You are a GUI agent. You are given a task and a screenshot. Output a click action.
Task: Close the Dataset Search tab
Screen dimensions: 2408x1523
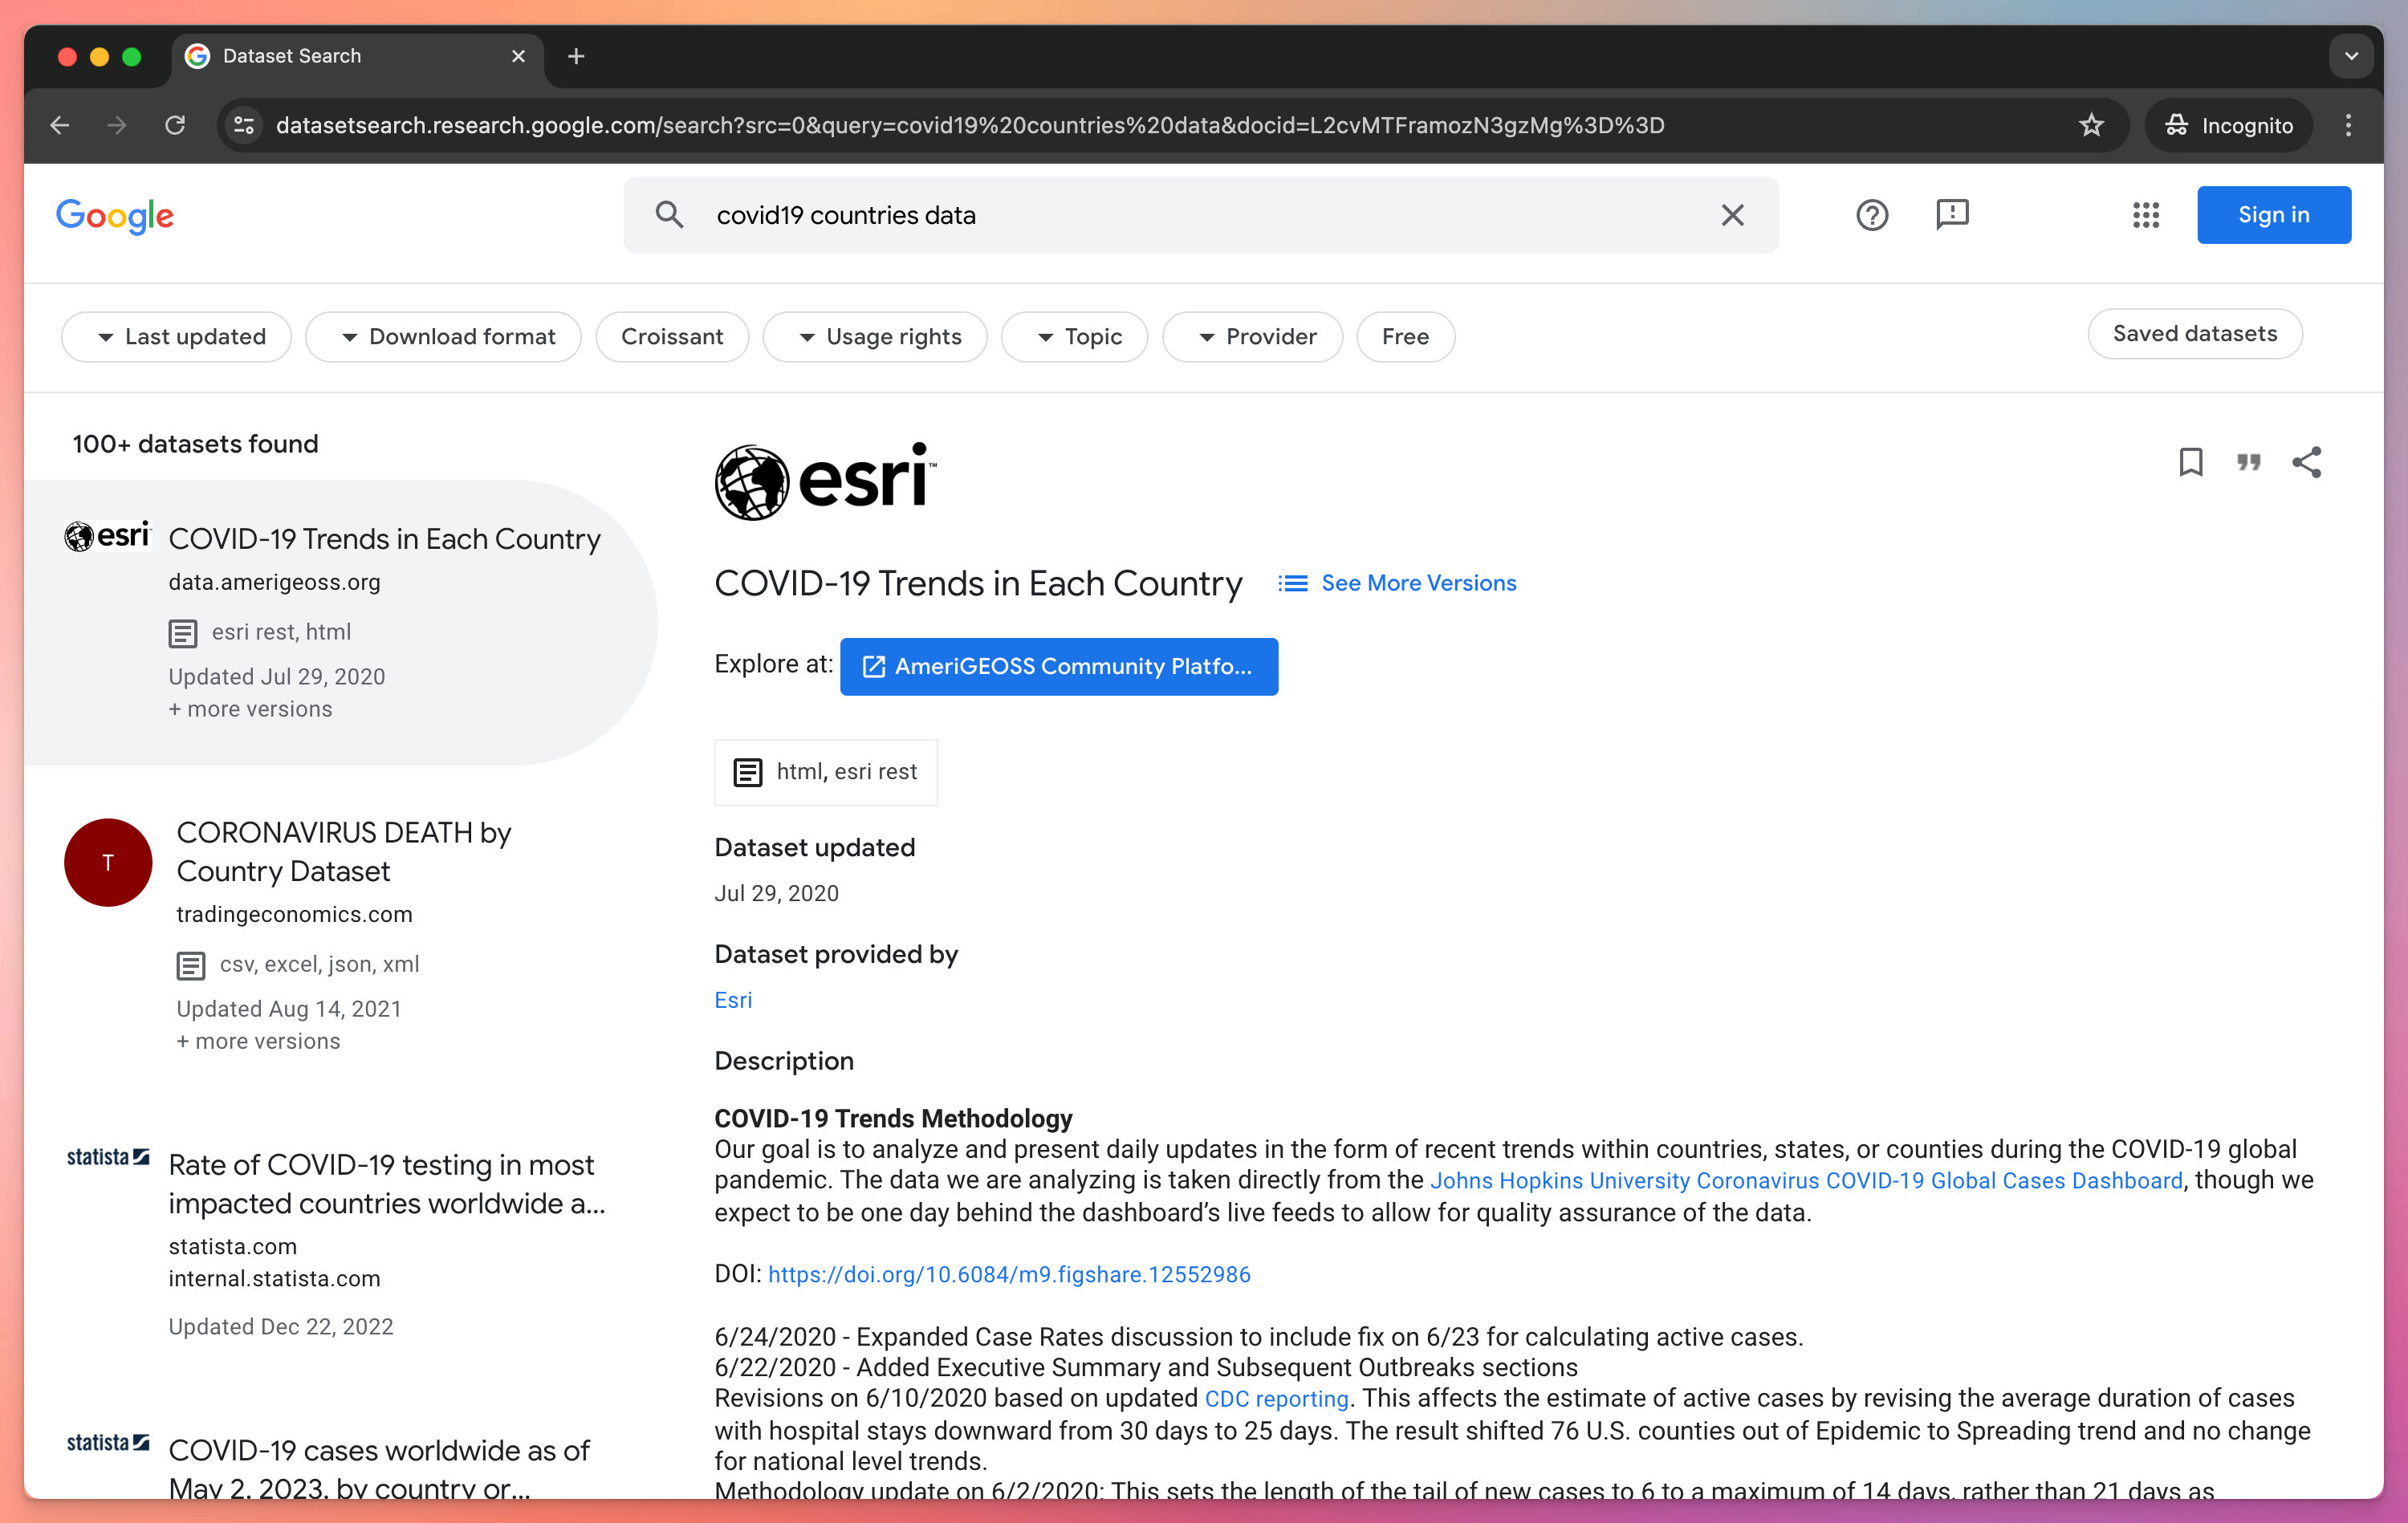click(x=518, y=57)
